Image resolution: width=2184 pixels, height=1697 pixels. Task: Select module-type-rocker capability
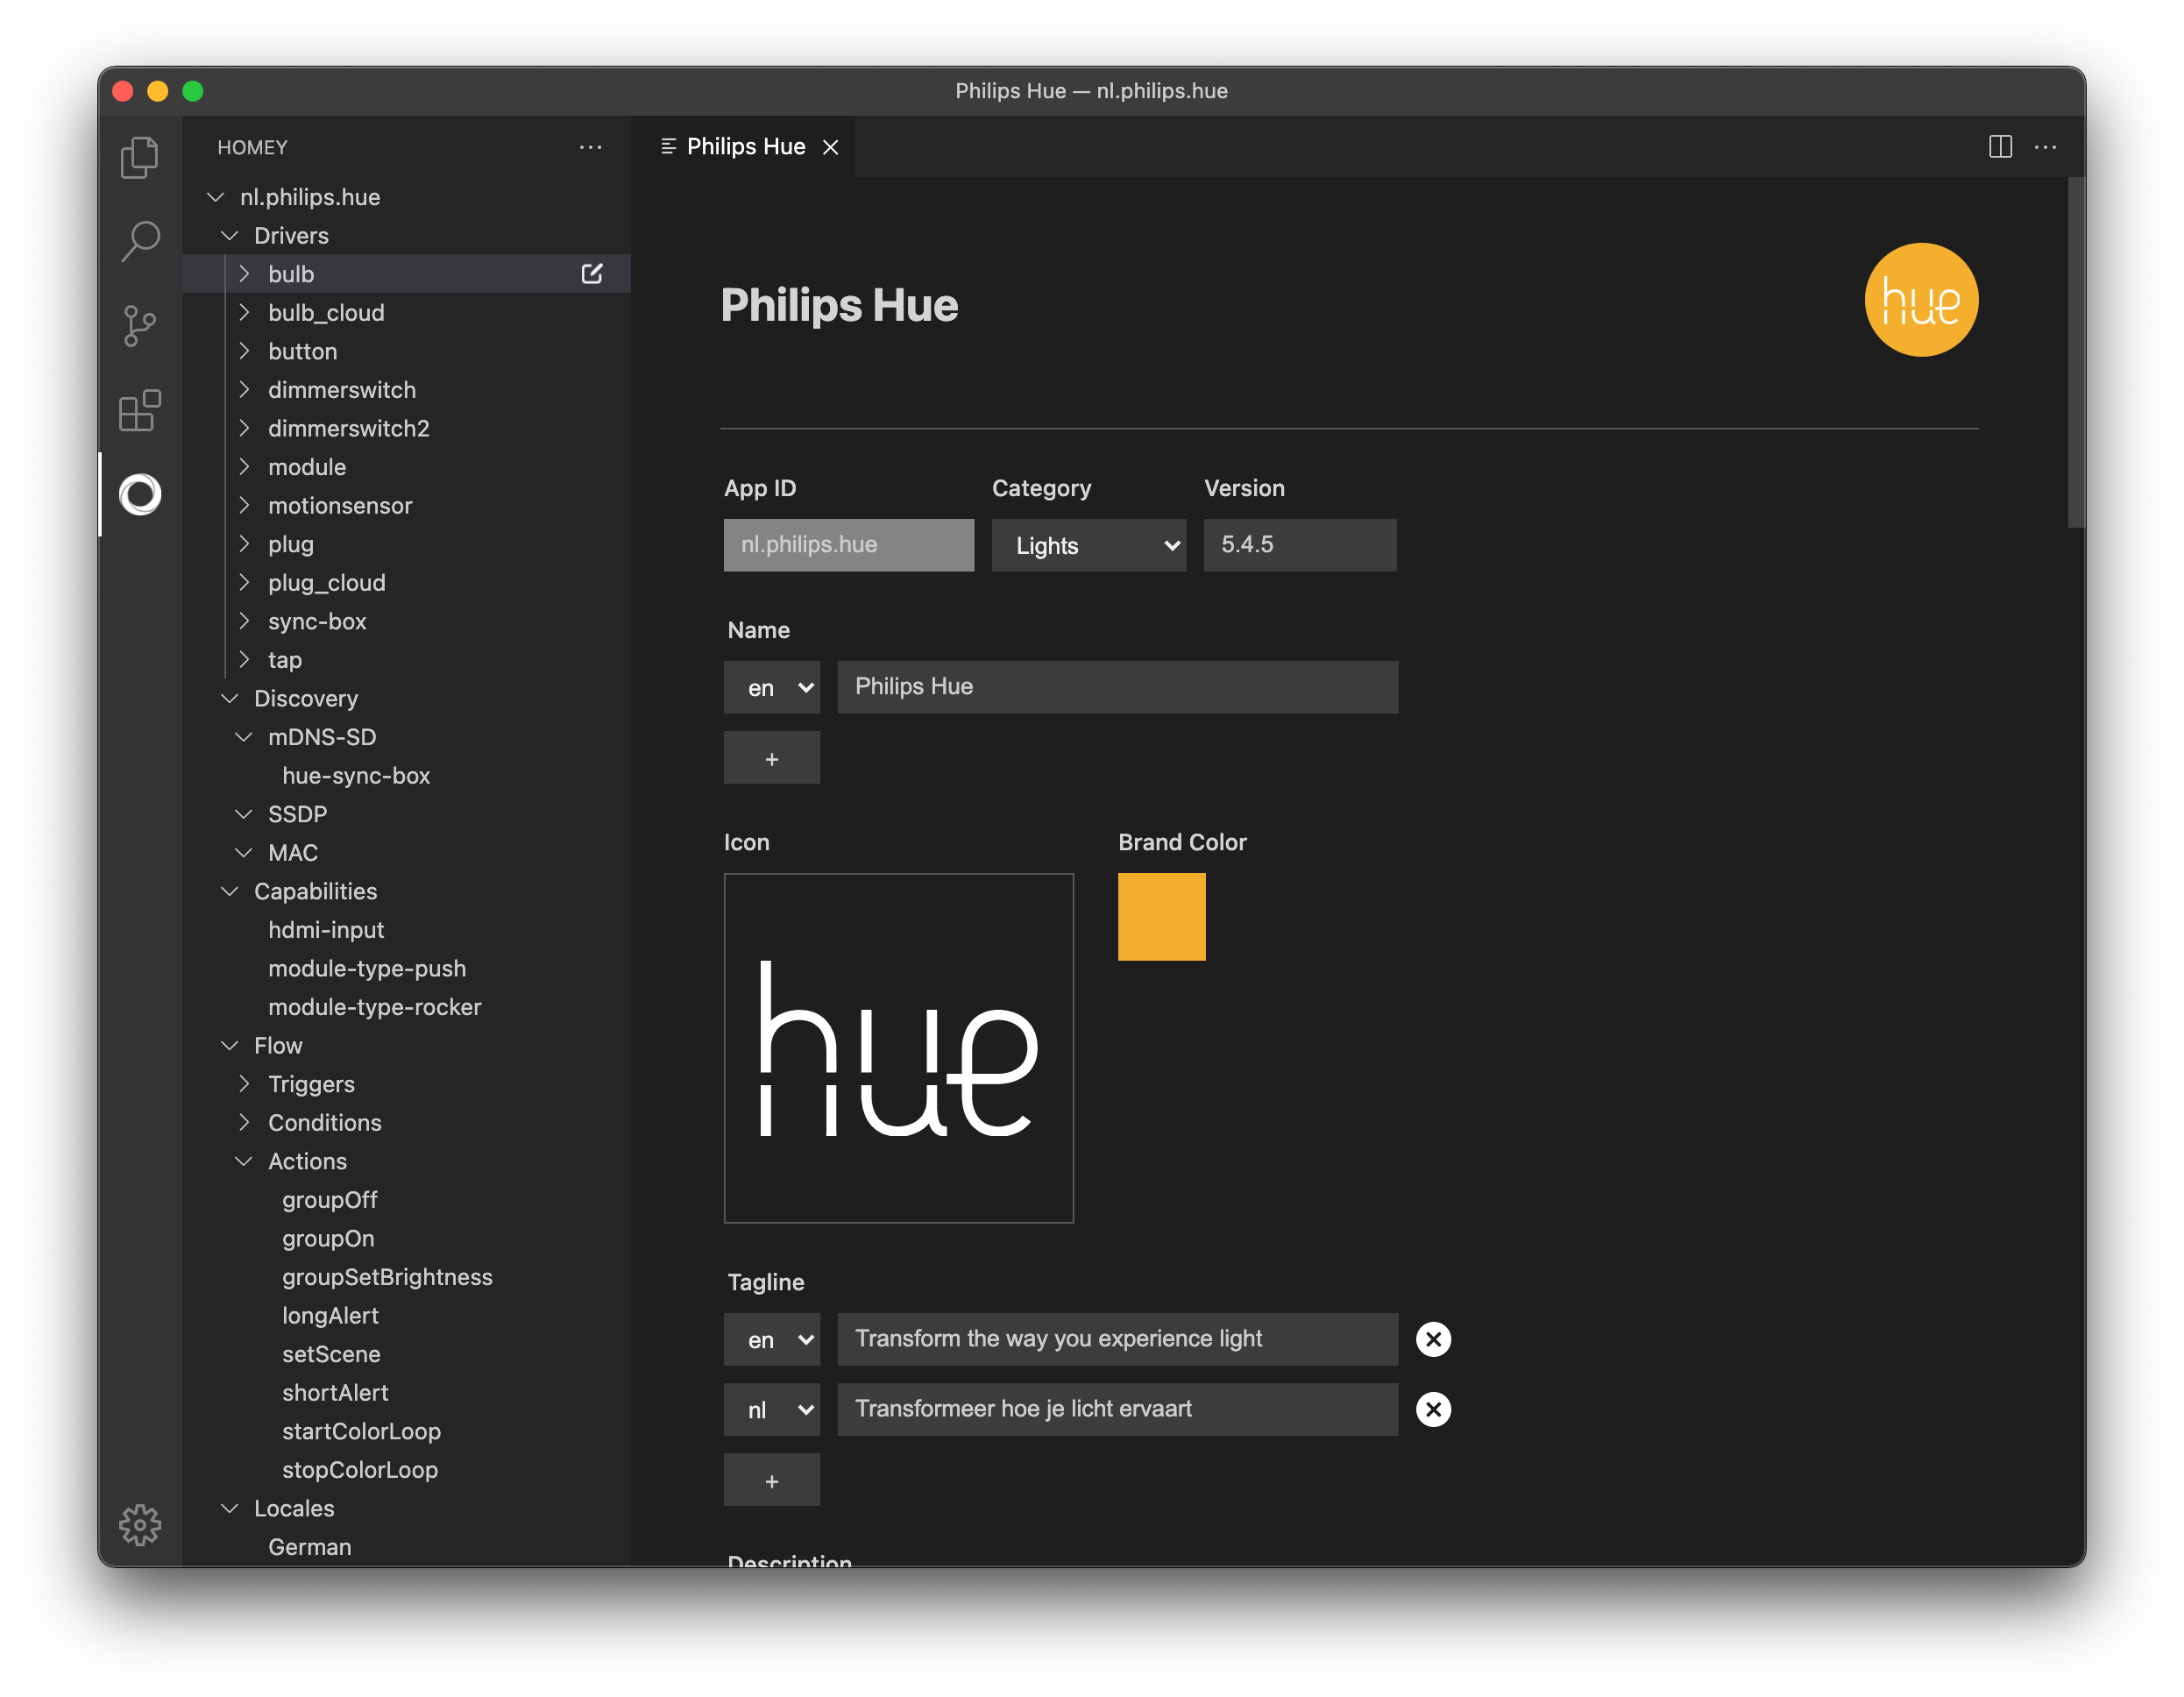pos(375,1007)
